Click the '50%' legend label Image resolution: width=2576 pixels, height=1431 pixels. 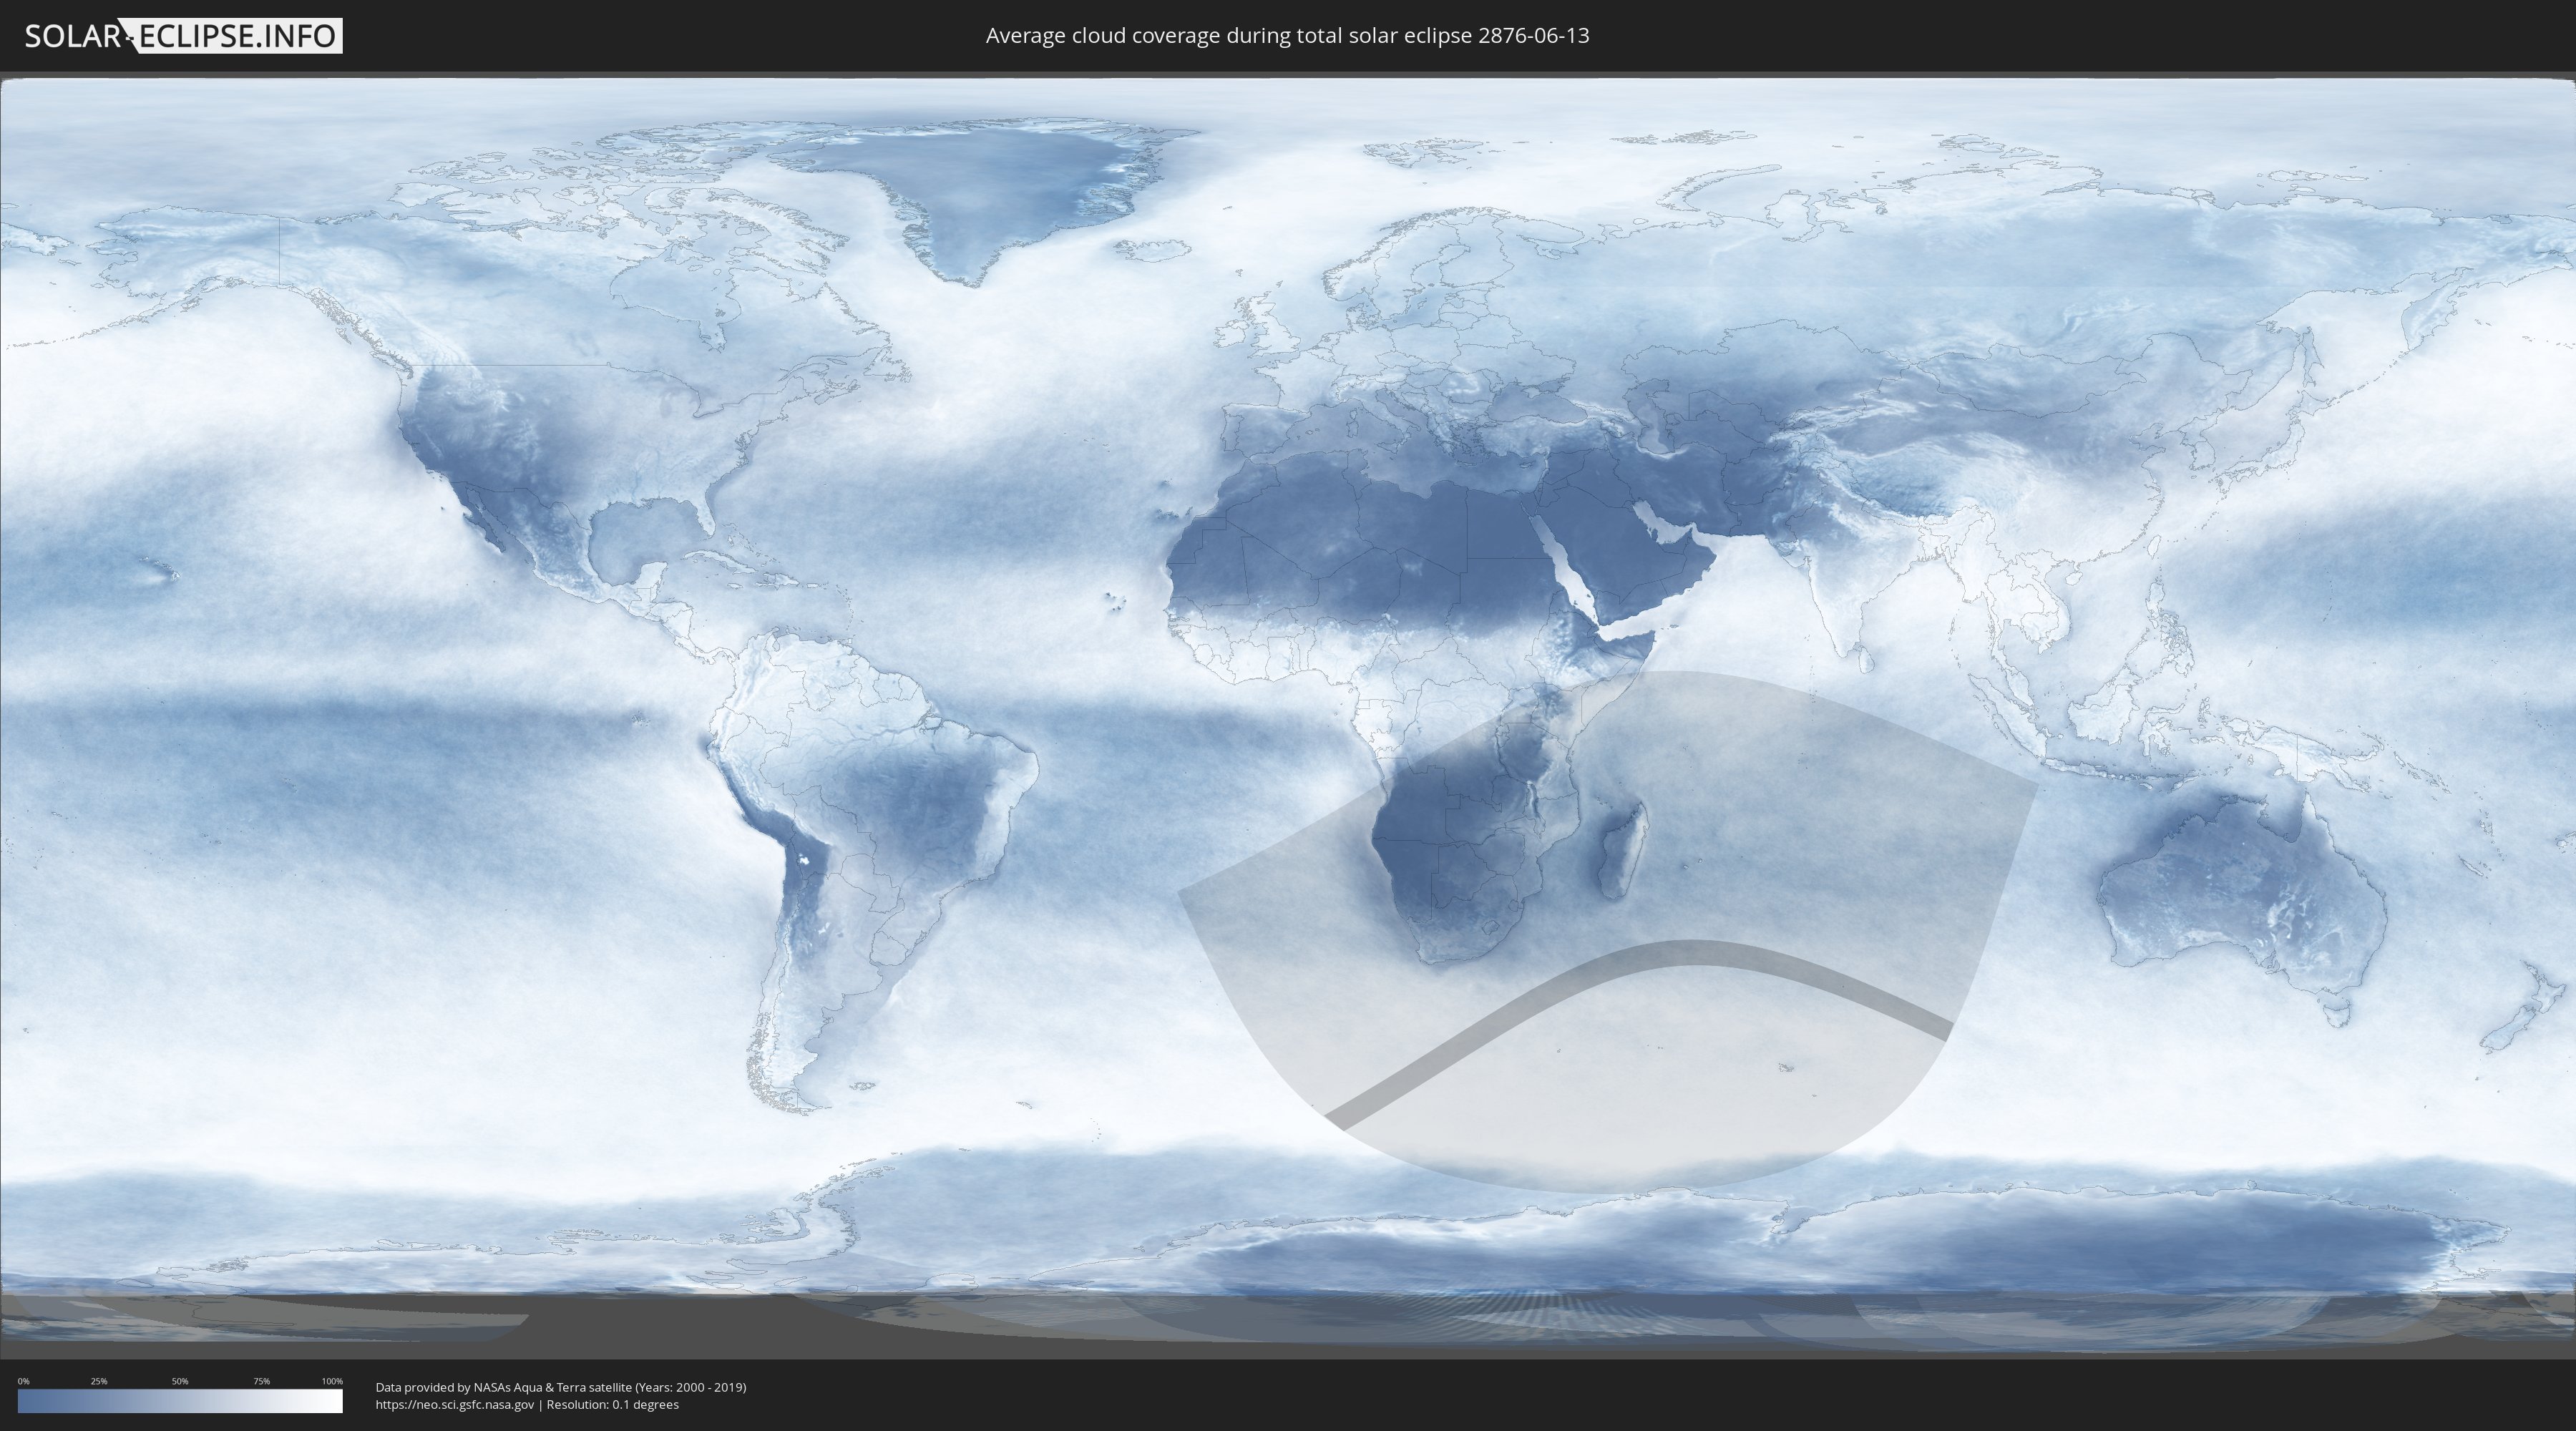tap(180, 1381)
